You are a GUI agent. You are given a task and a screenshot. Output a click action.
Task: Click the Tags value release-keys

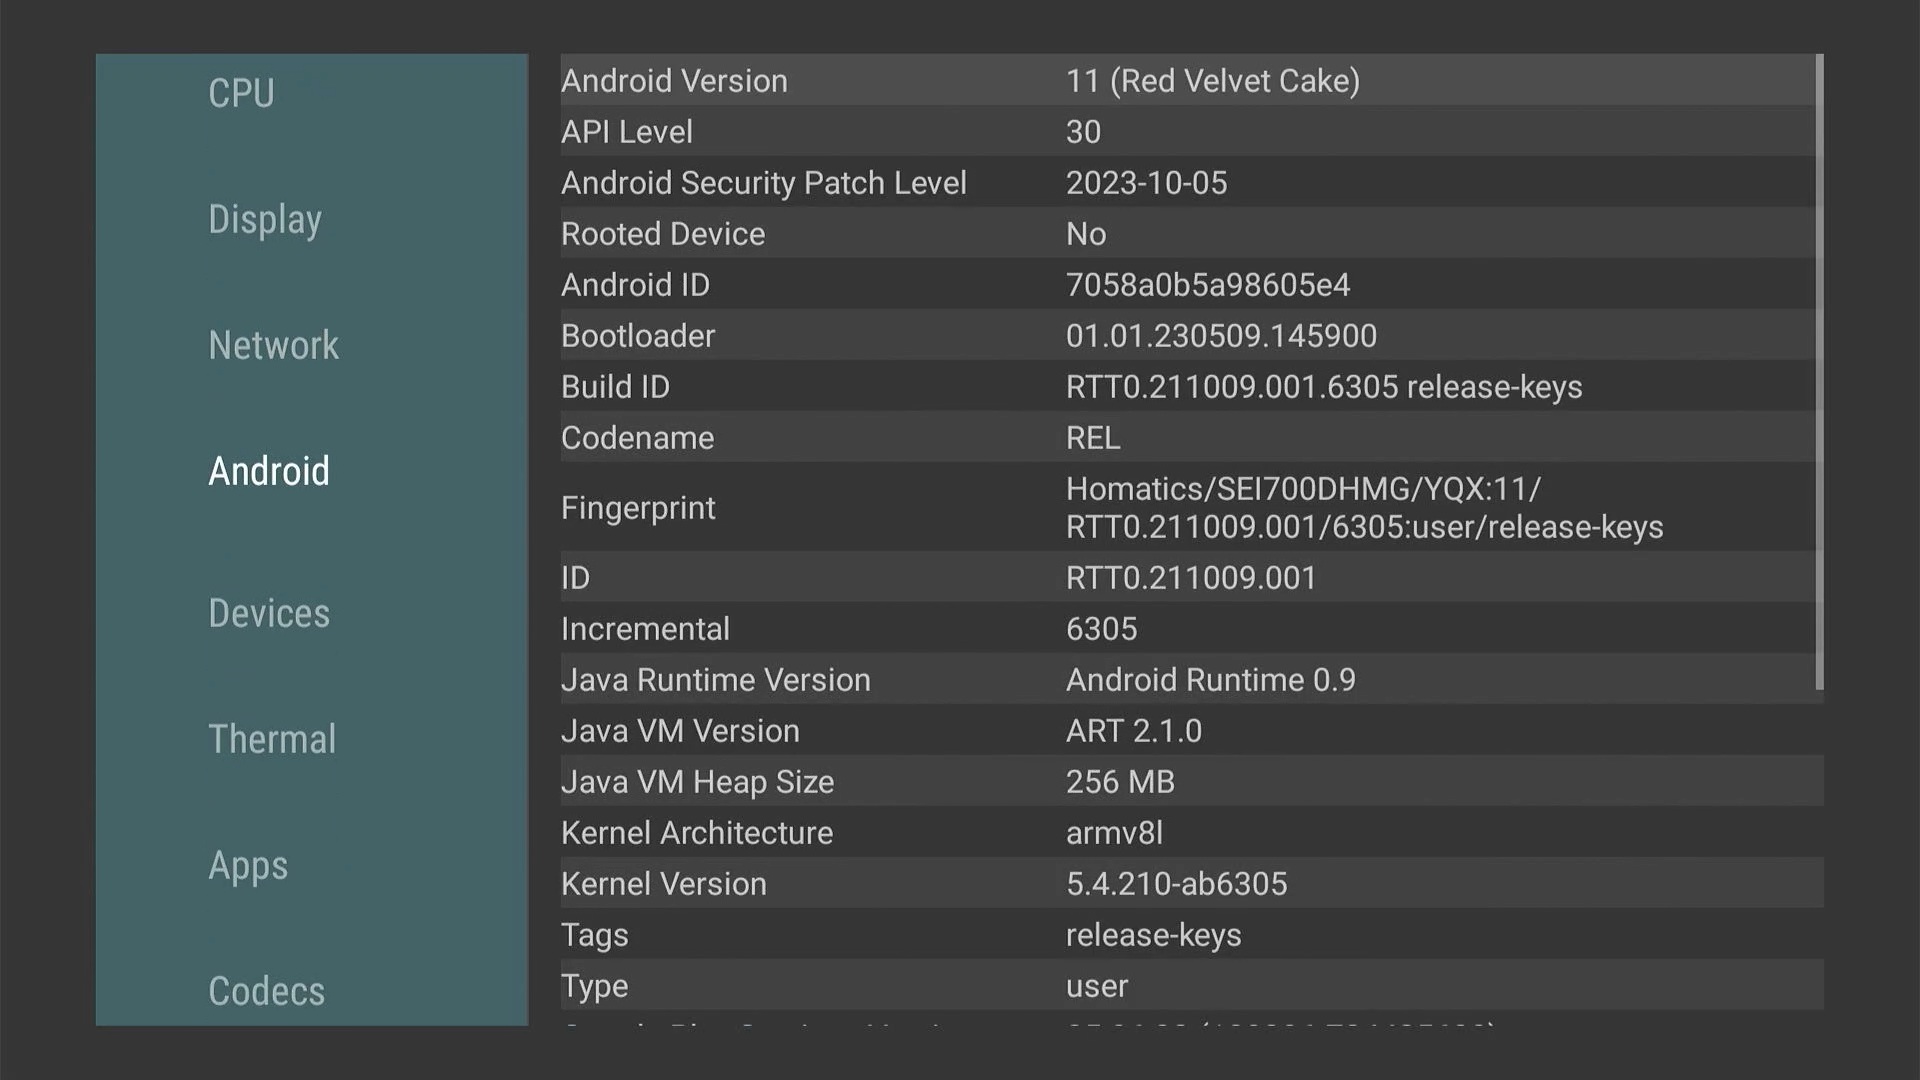click(1153, 935)
